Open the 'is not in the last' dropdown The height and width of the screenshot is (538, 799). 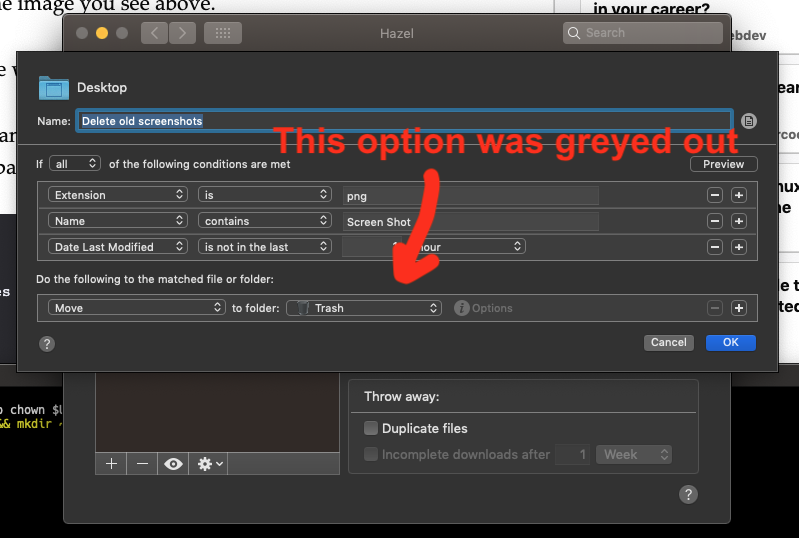click(x=265, y=247)
